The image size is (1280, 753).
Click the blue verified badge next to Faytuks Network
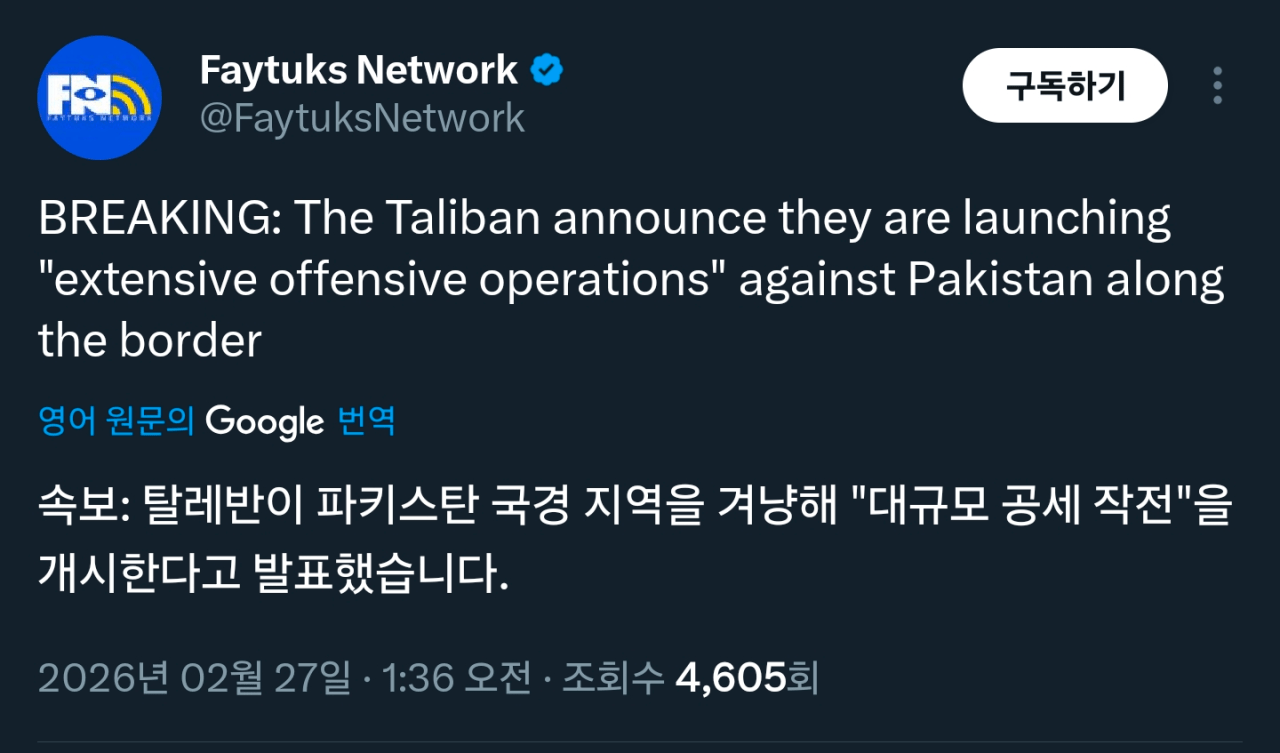[544, 69]
